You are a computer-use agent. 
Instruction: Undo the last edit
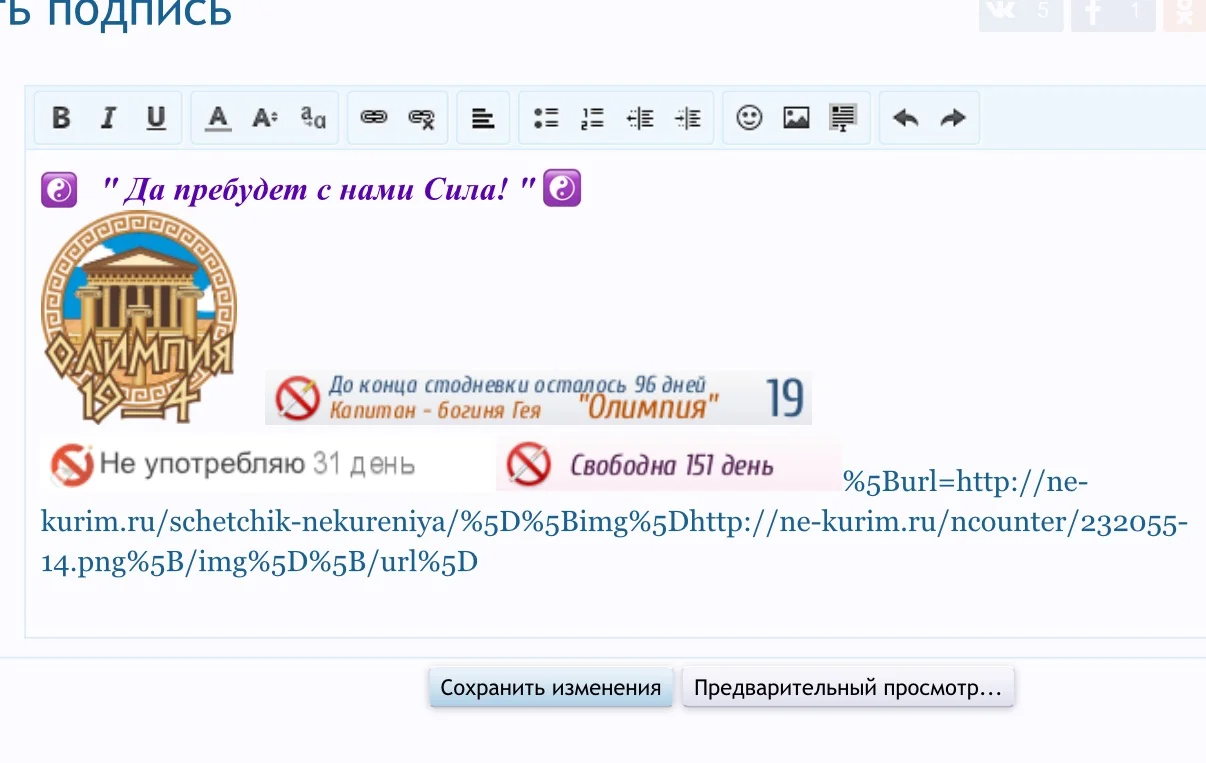pyautogui.click(x=906, y=118)
